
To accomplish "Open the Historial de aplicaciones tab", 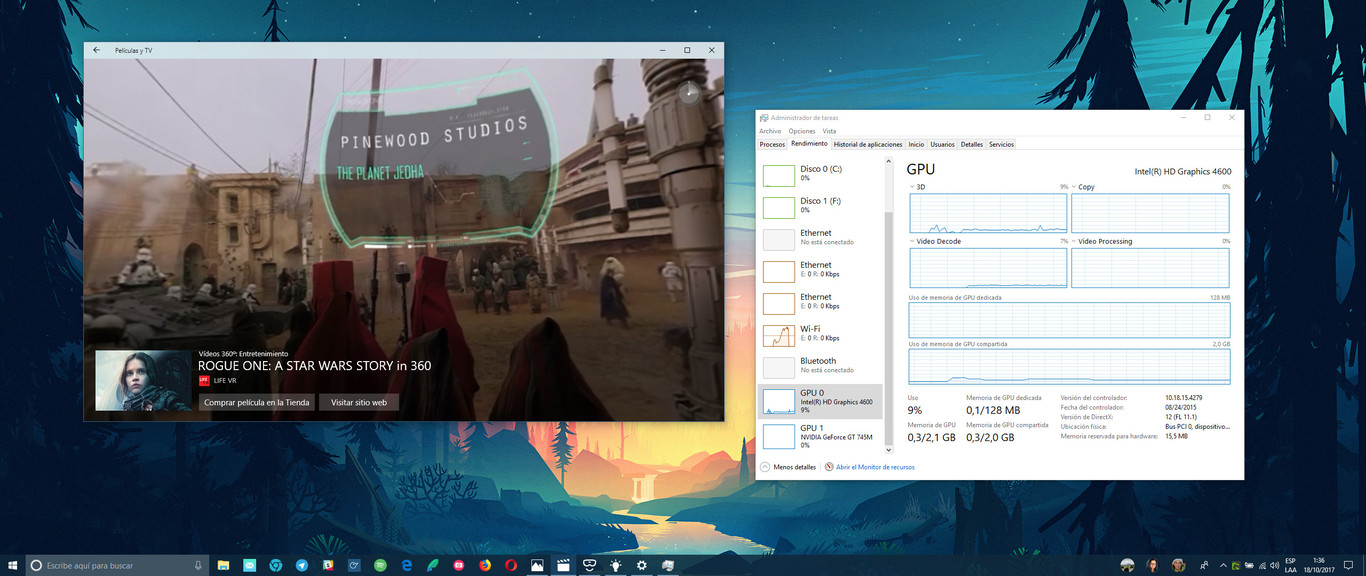I will [x=868, y=145].
